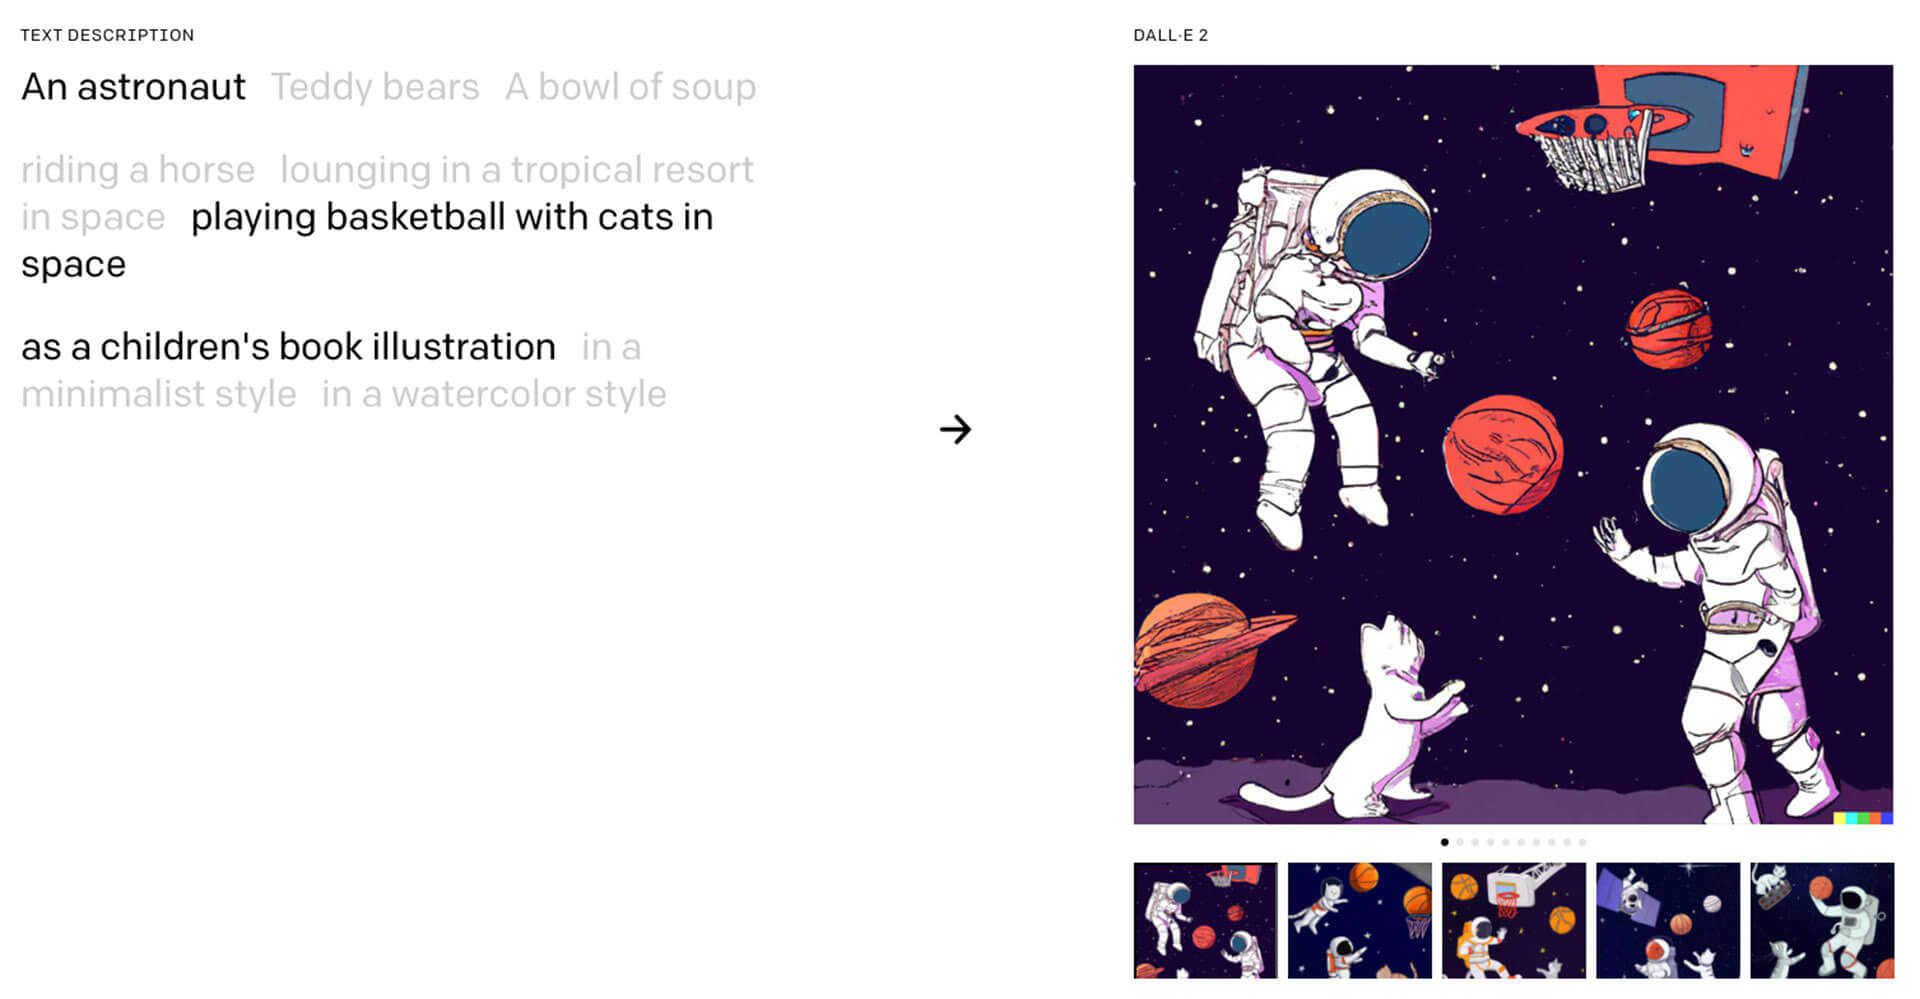1920x999 pixels.
Task: Click the color-bar signature on main image
Action: 1863,818
